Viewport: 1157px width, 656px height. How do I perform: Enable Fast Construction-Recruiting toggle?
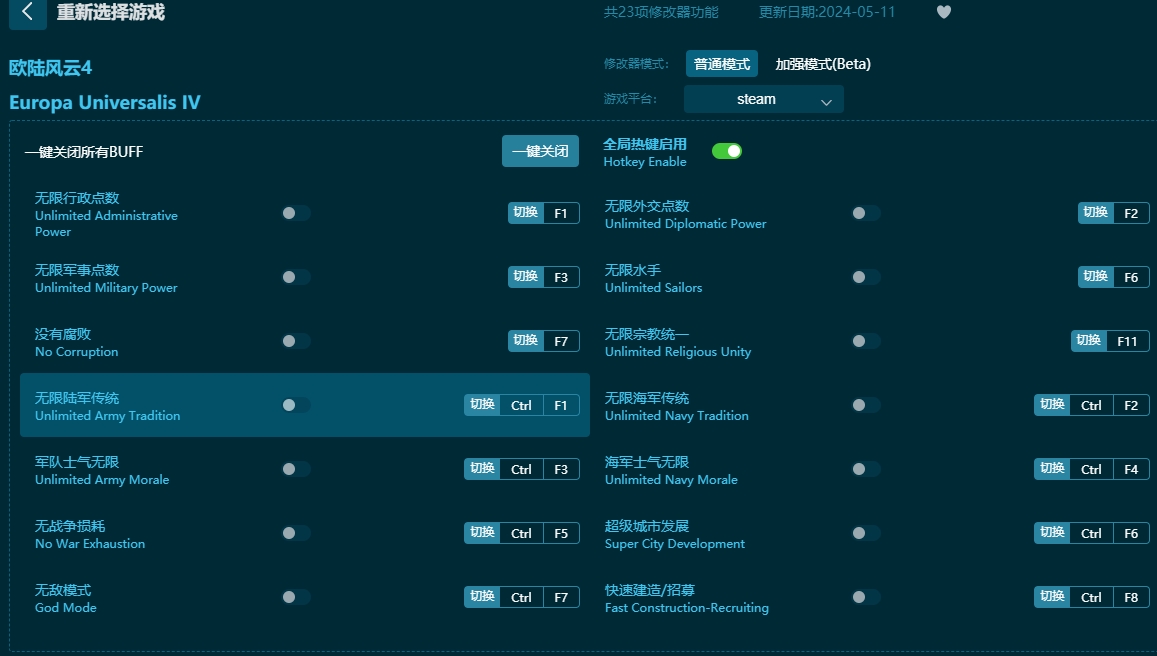pyautogui.click(x=866, y=597)
